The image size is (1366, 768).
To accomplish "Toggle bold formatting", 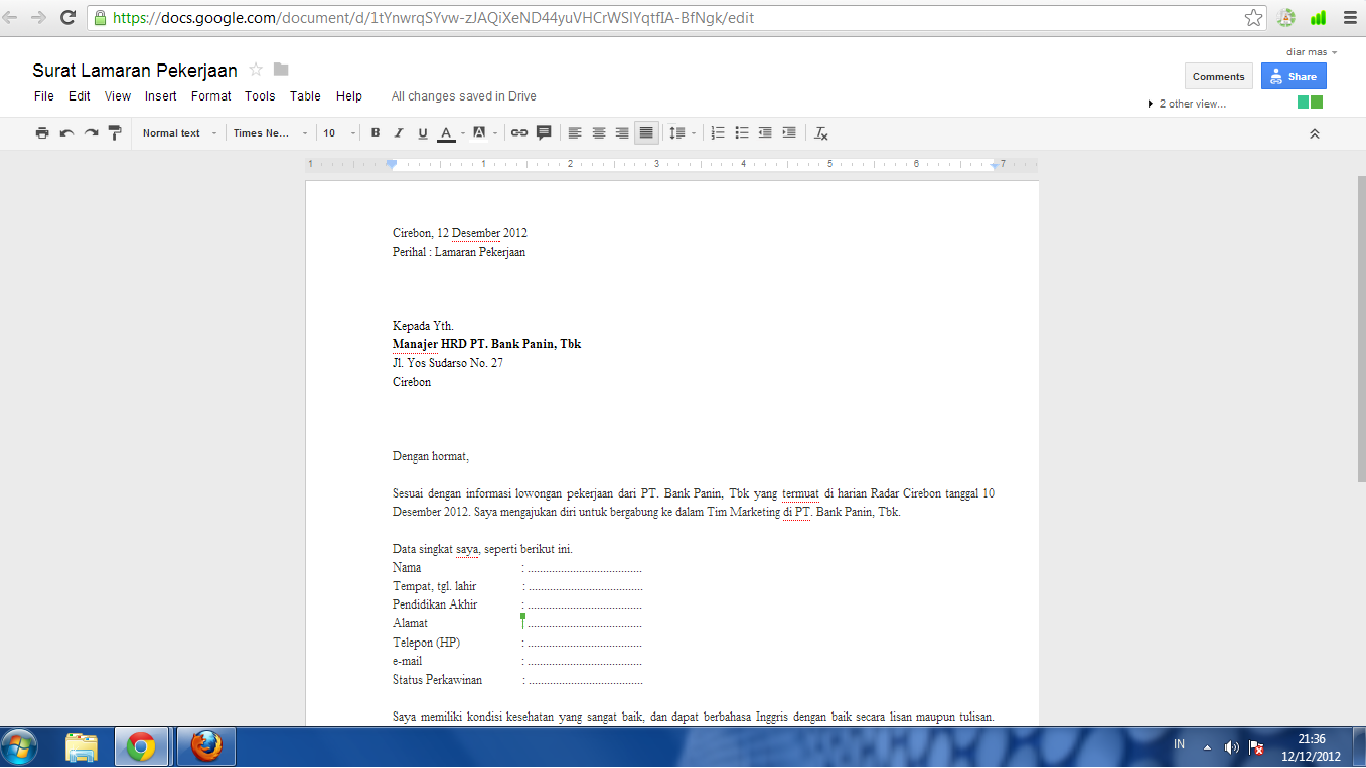I will 376,133.
